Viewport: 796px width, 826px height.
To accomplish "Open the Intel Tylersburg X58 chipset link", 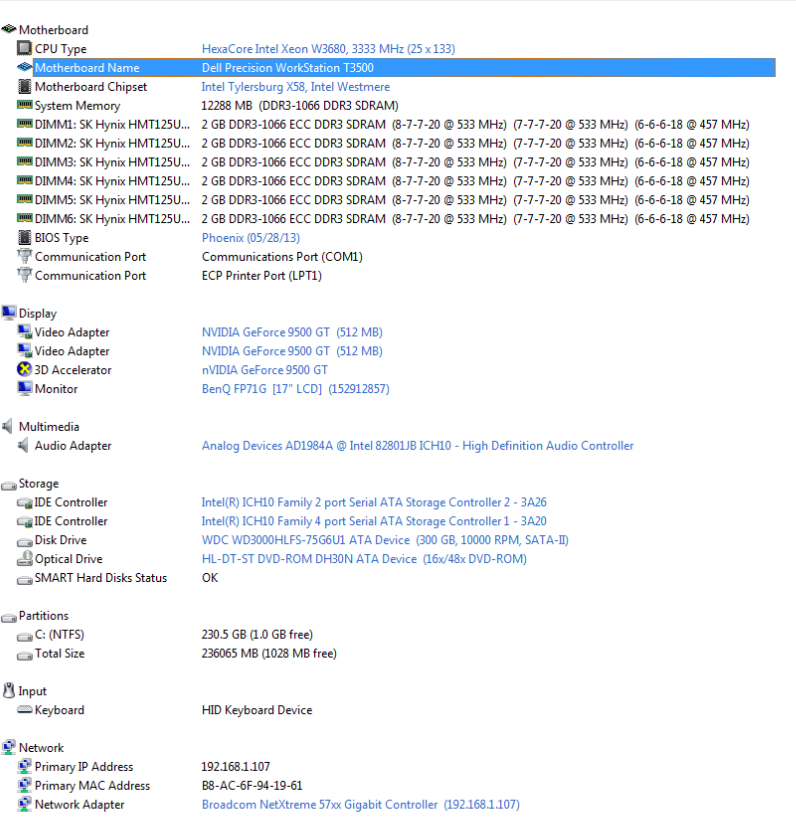I will [296, 87].
